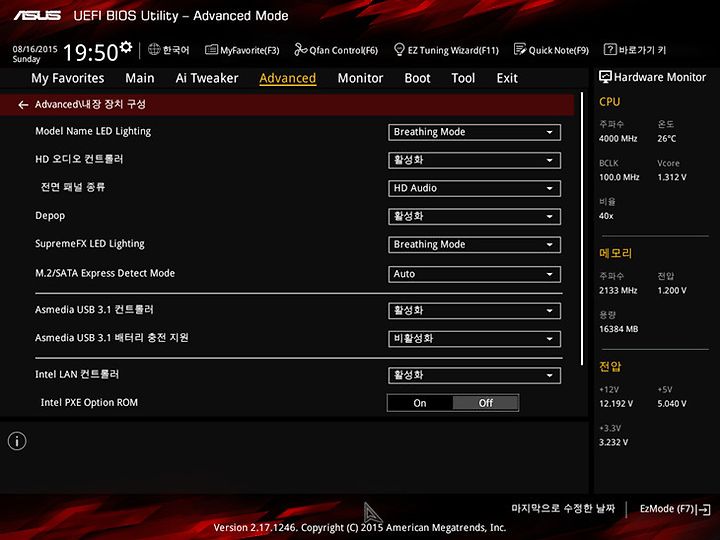Open Intel LAN 컨트롤러 dropdown
Screen dimensions: 720x540
click(x=474, y=376)
